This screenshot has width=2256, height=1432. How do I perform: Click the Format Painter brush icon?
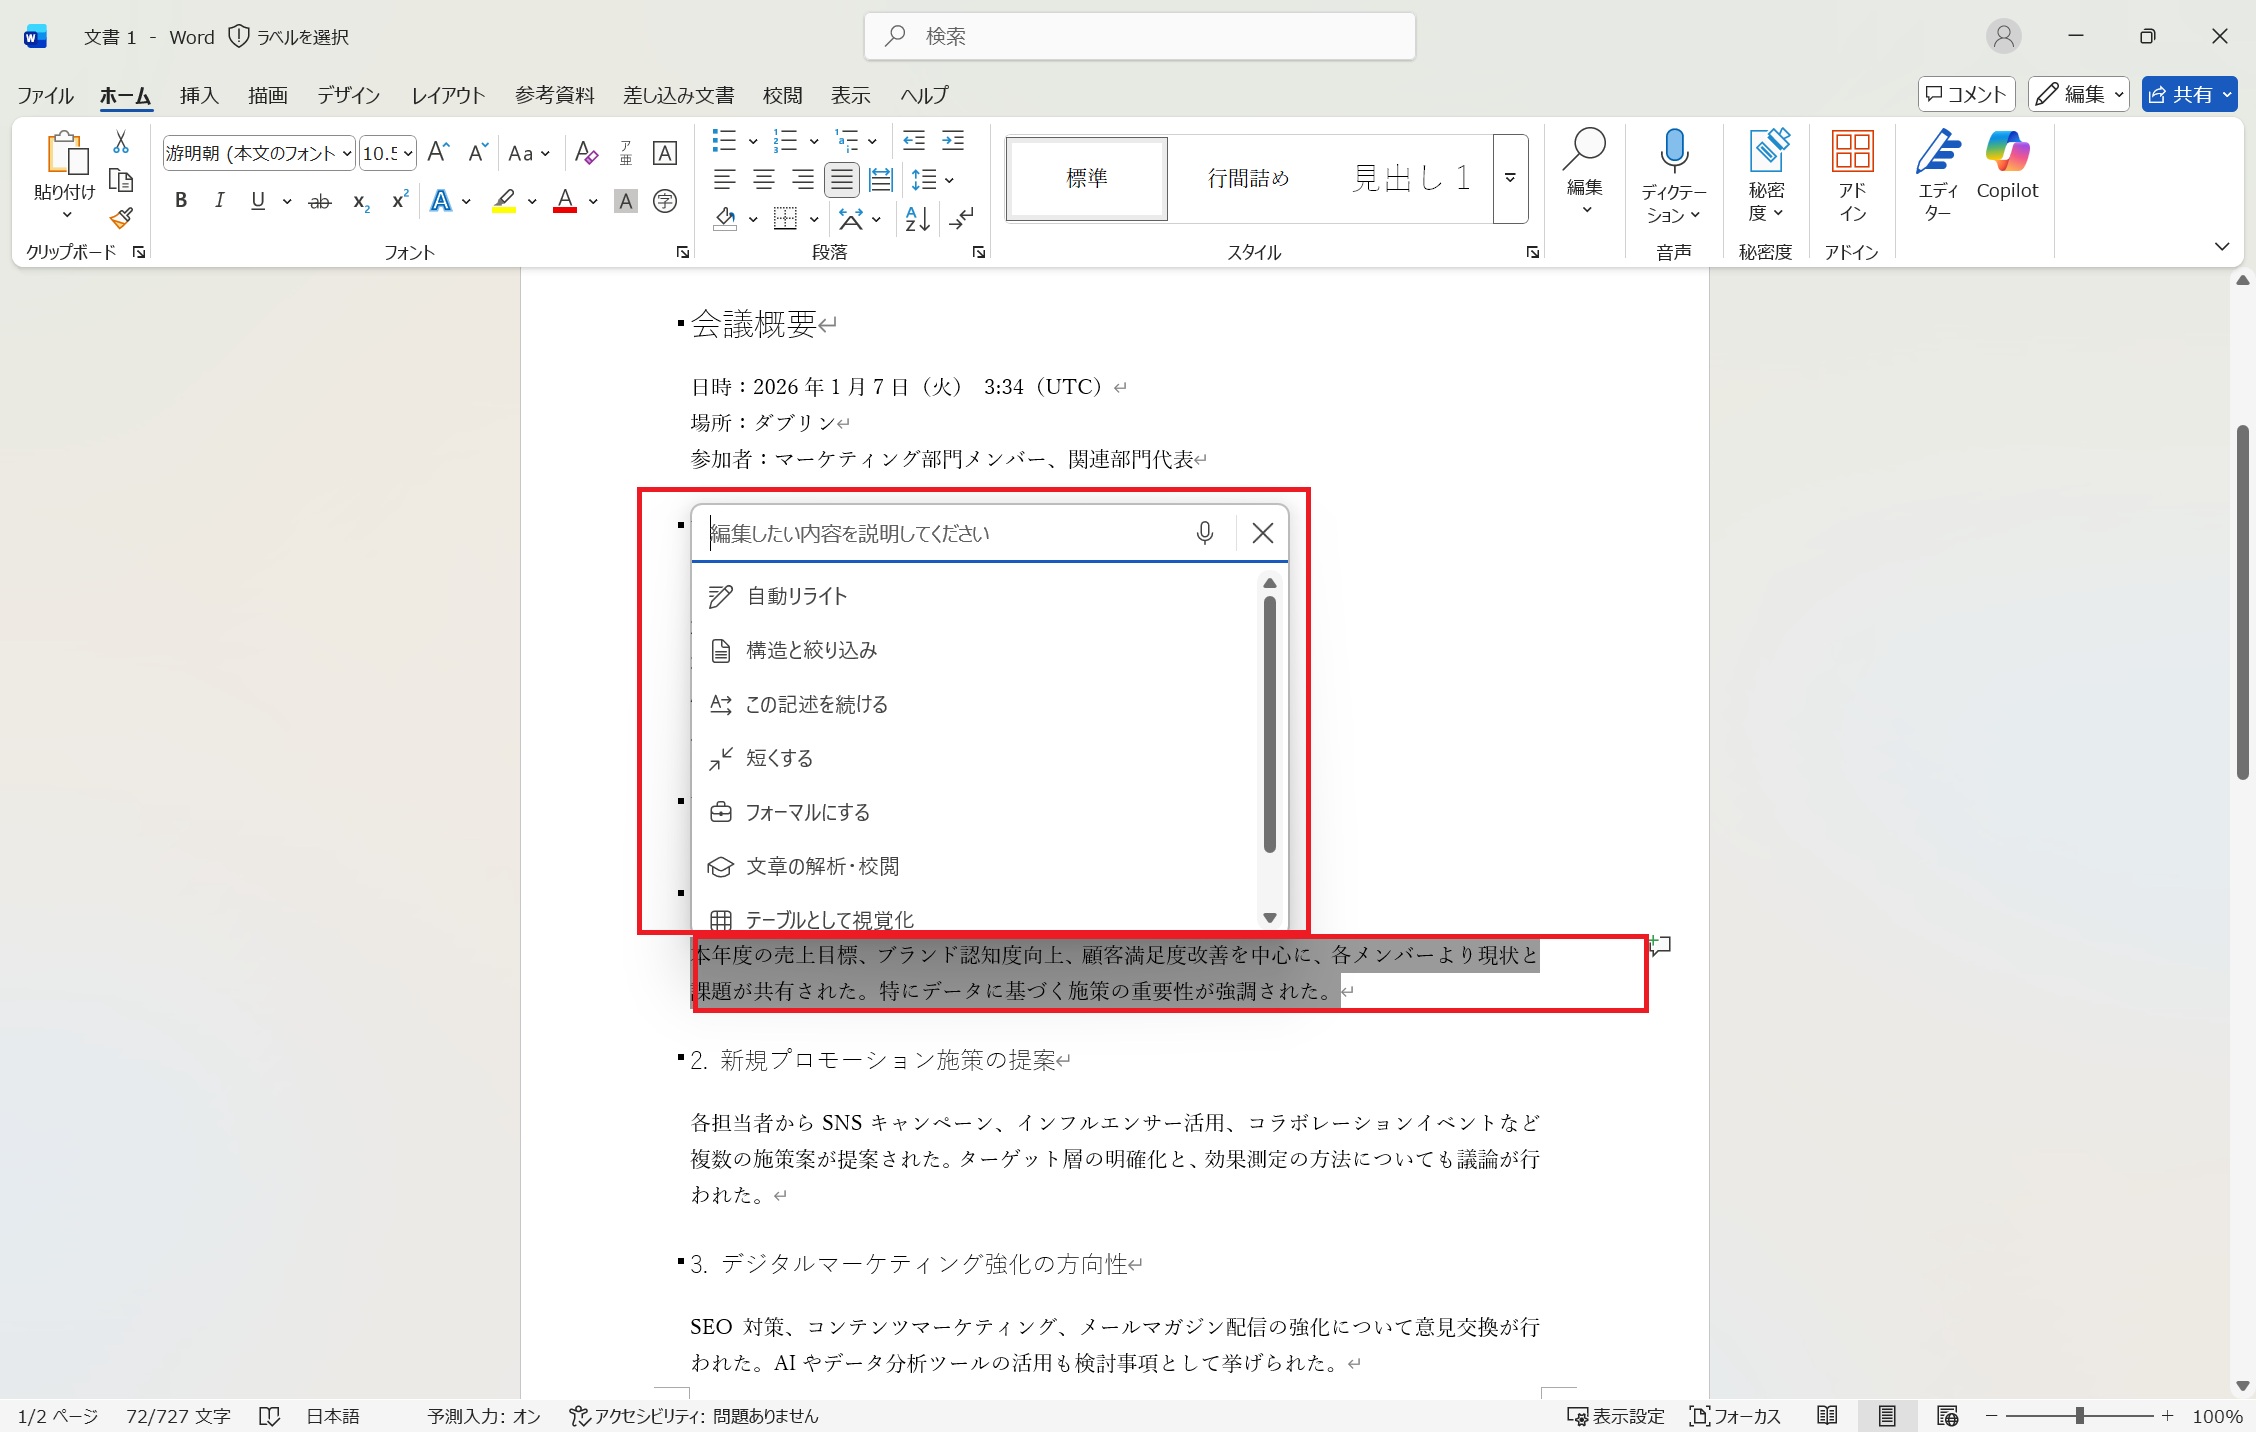[x=122, y=218]
